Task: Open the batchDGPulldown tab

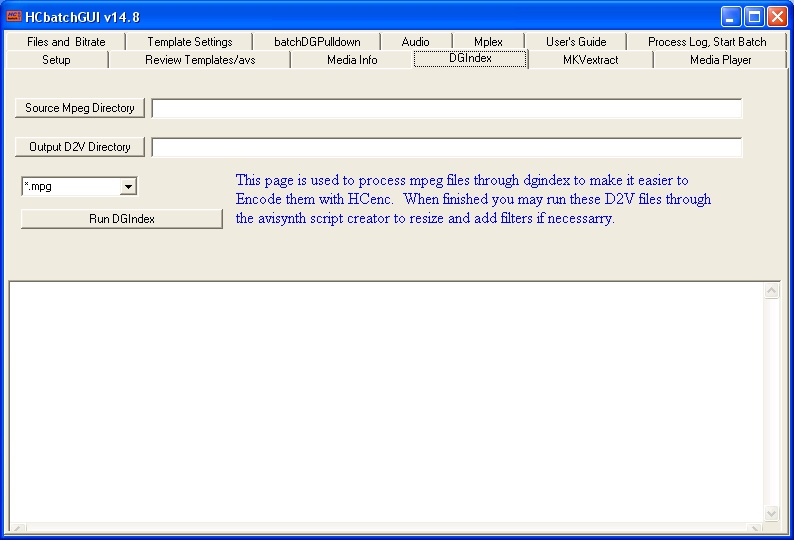Action: click(x=317, y=42)
